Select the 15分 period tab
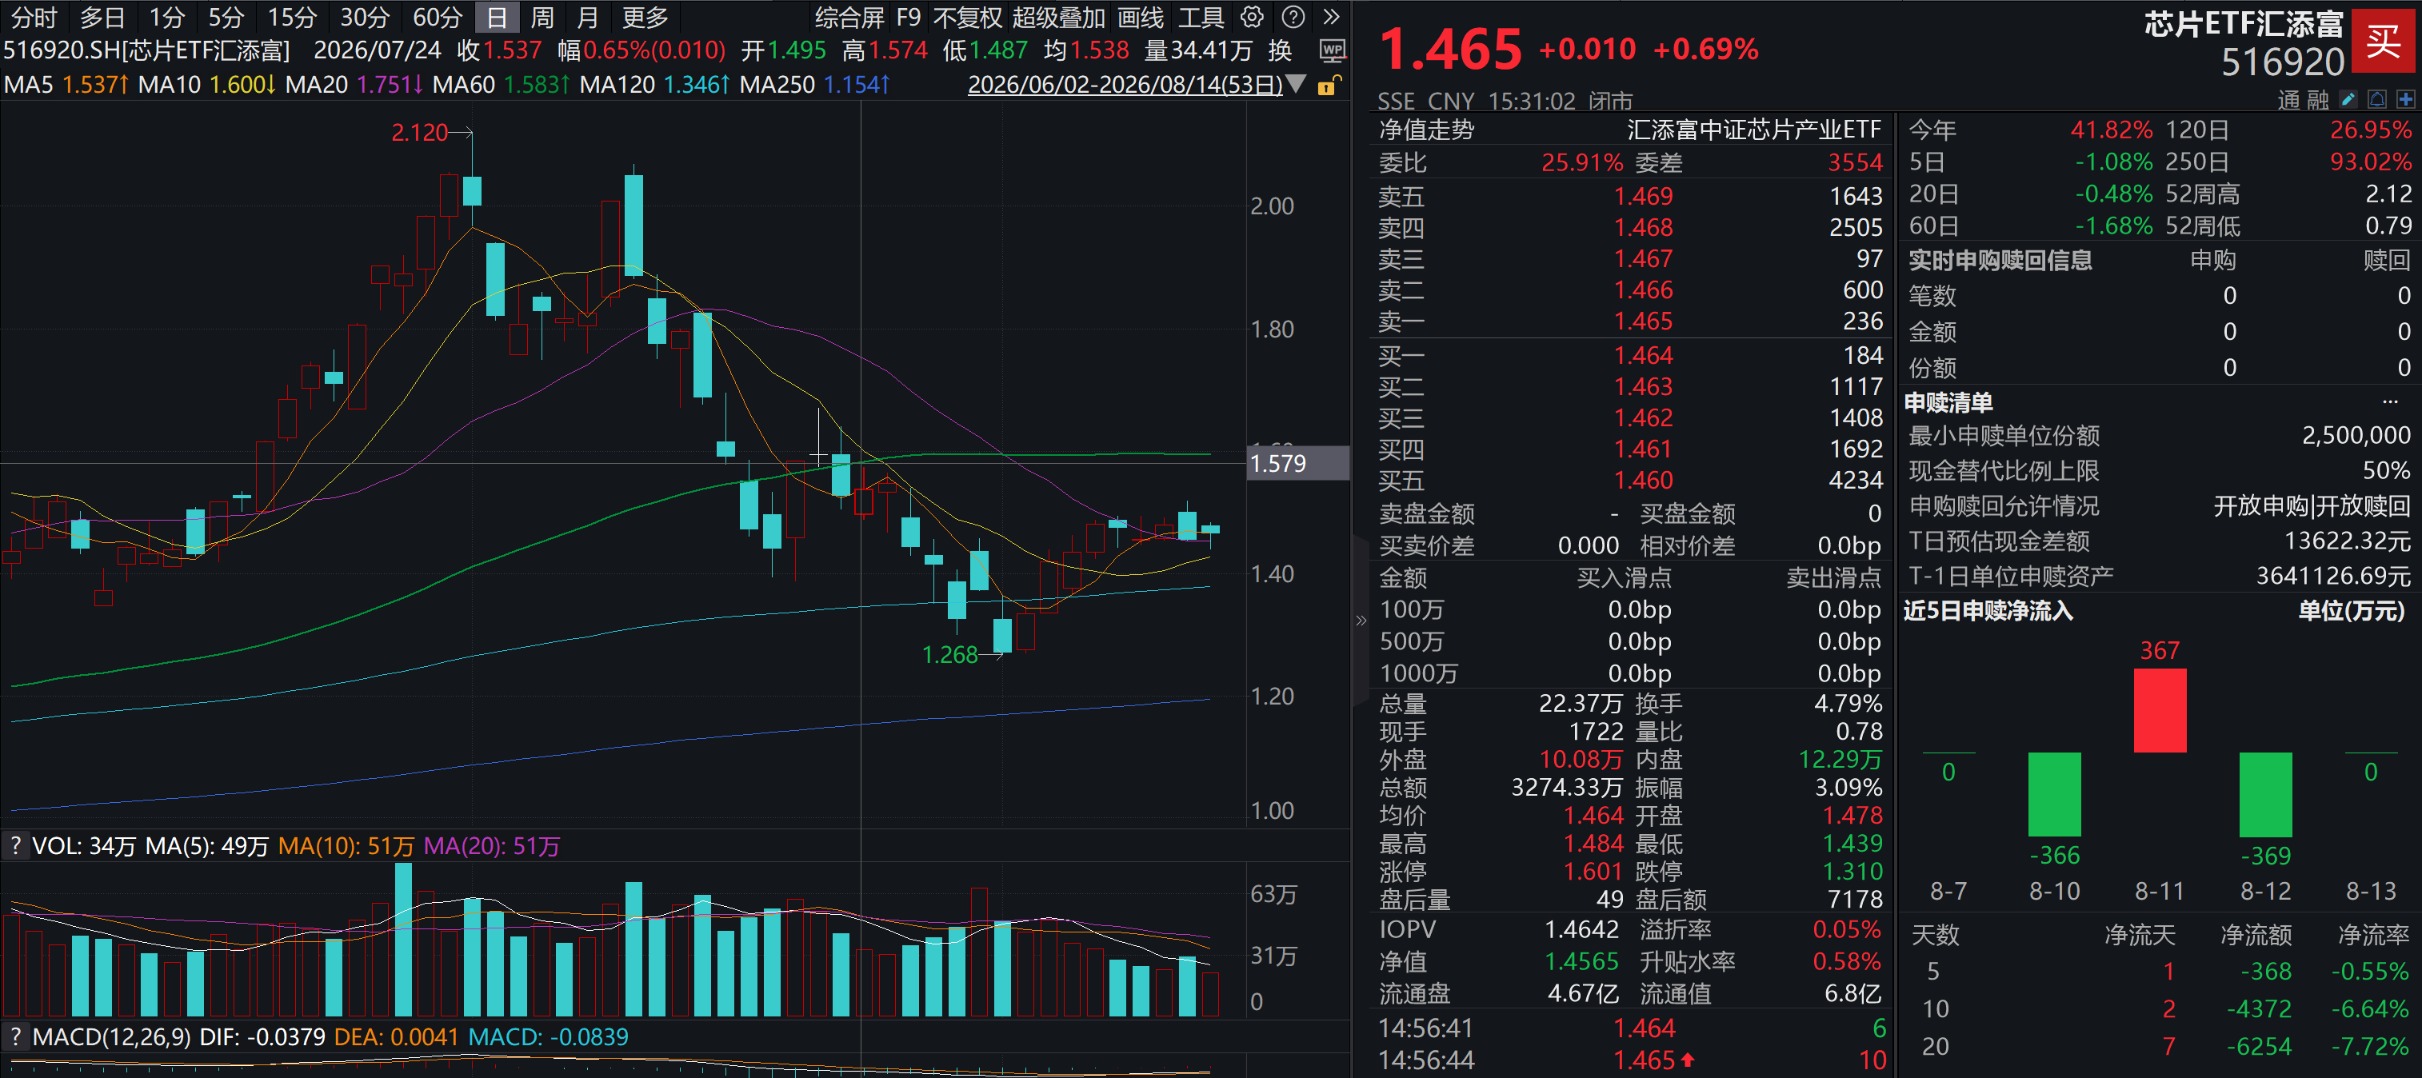Image resolution: width=2422 pixels, height=1078 pixels. coord(292,17)
